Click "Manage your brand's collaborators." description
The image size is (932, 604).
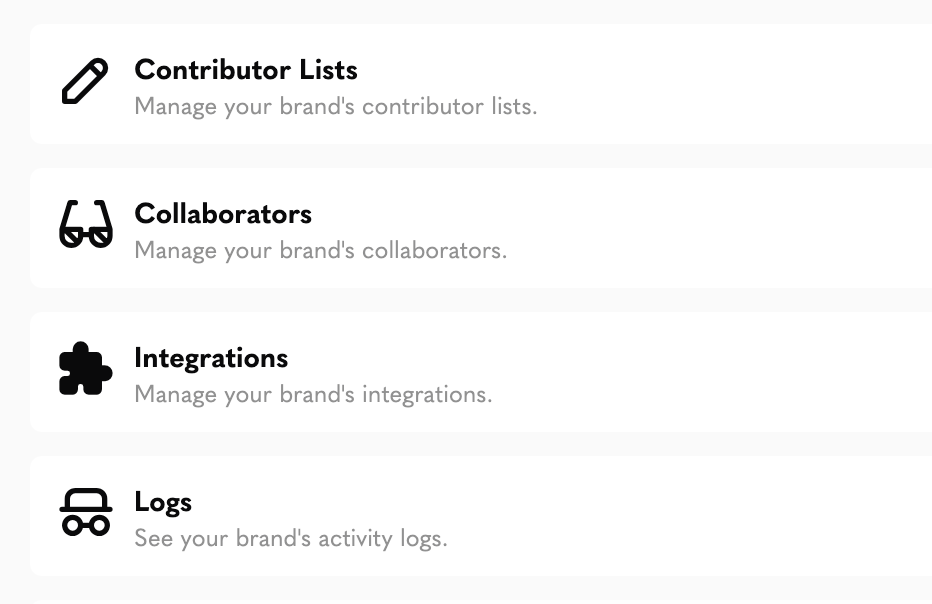point(321,251)
